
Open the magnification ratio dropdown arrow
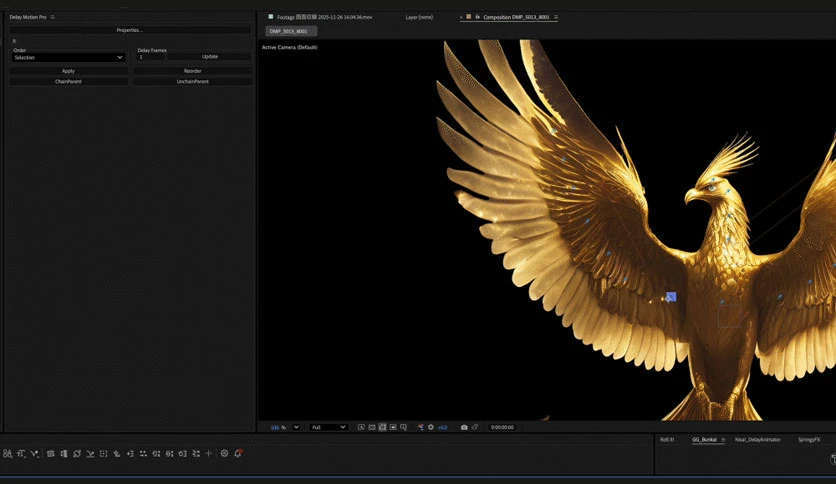[296, 427]
